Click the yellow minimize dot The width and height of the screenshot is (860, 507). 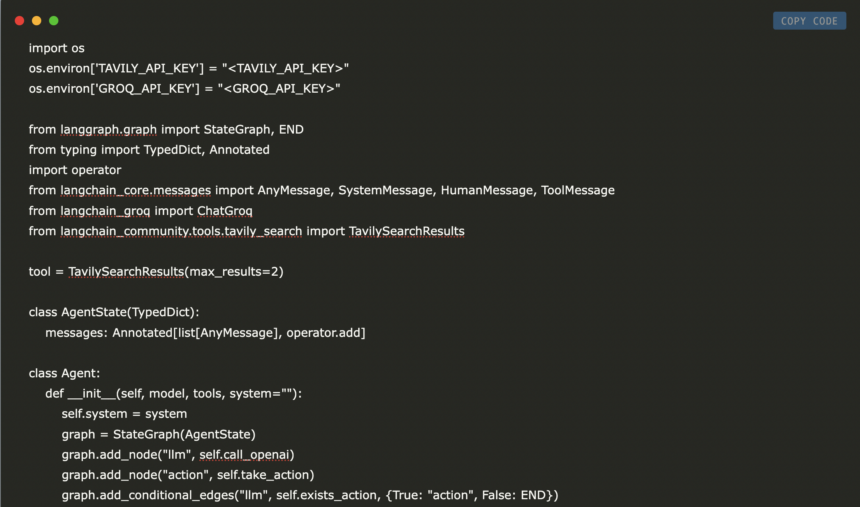[x=36, y=20]
